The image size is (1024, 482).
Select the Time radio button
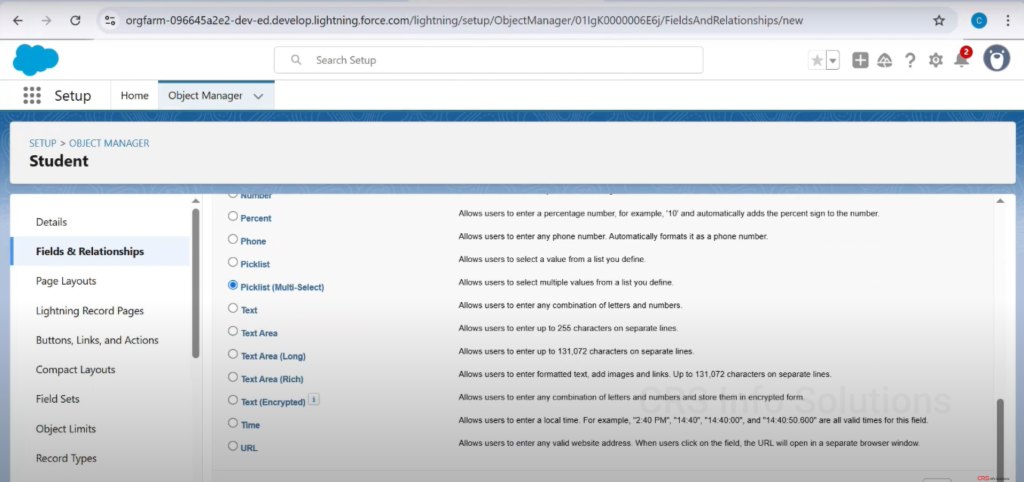click(x=233, y=423)
